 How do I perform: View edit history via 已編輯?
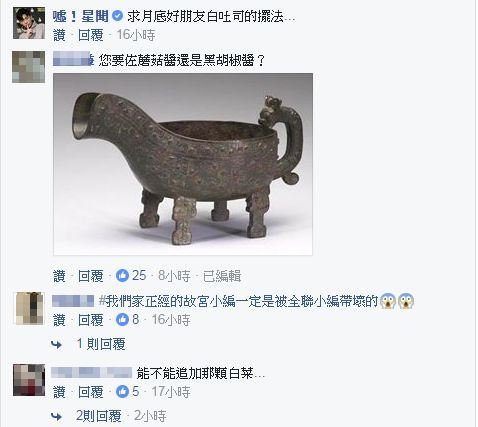point(222,276)
